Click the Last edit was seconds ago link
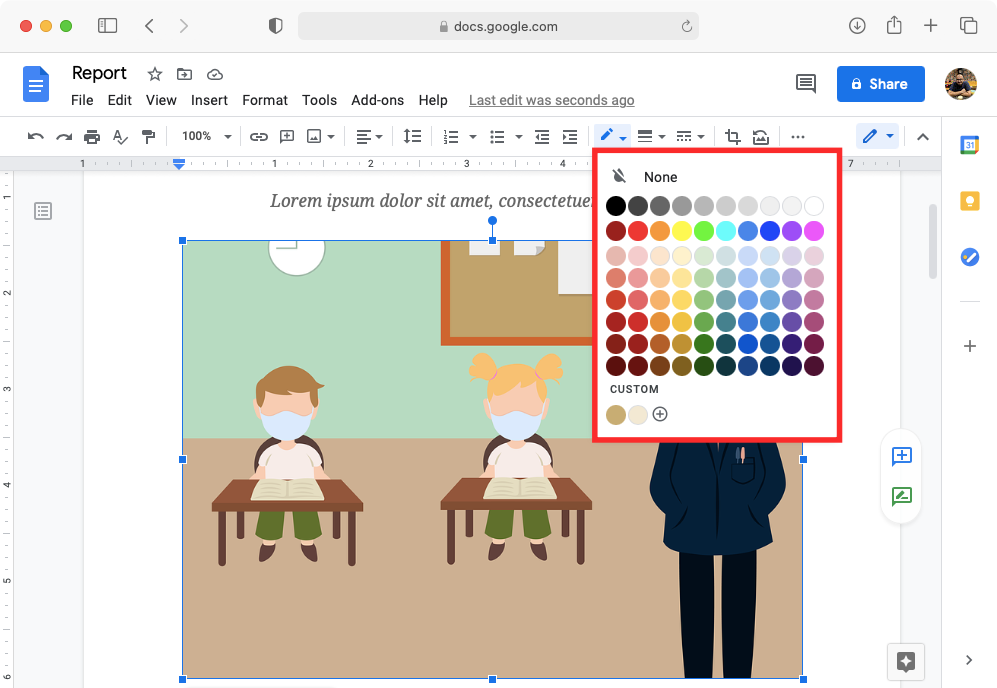This screenshot has width=997, height=688. pos(551,100)
